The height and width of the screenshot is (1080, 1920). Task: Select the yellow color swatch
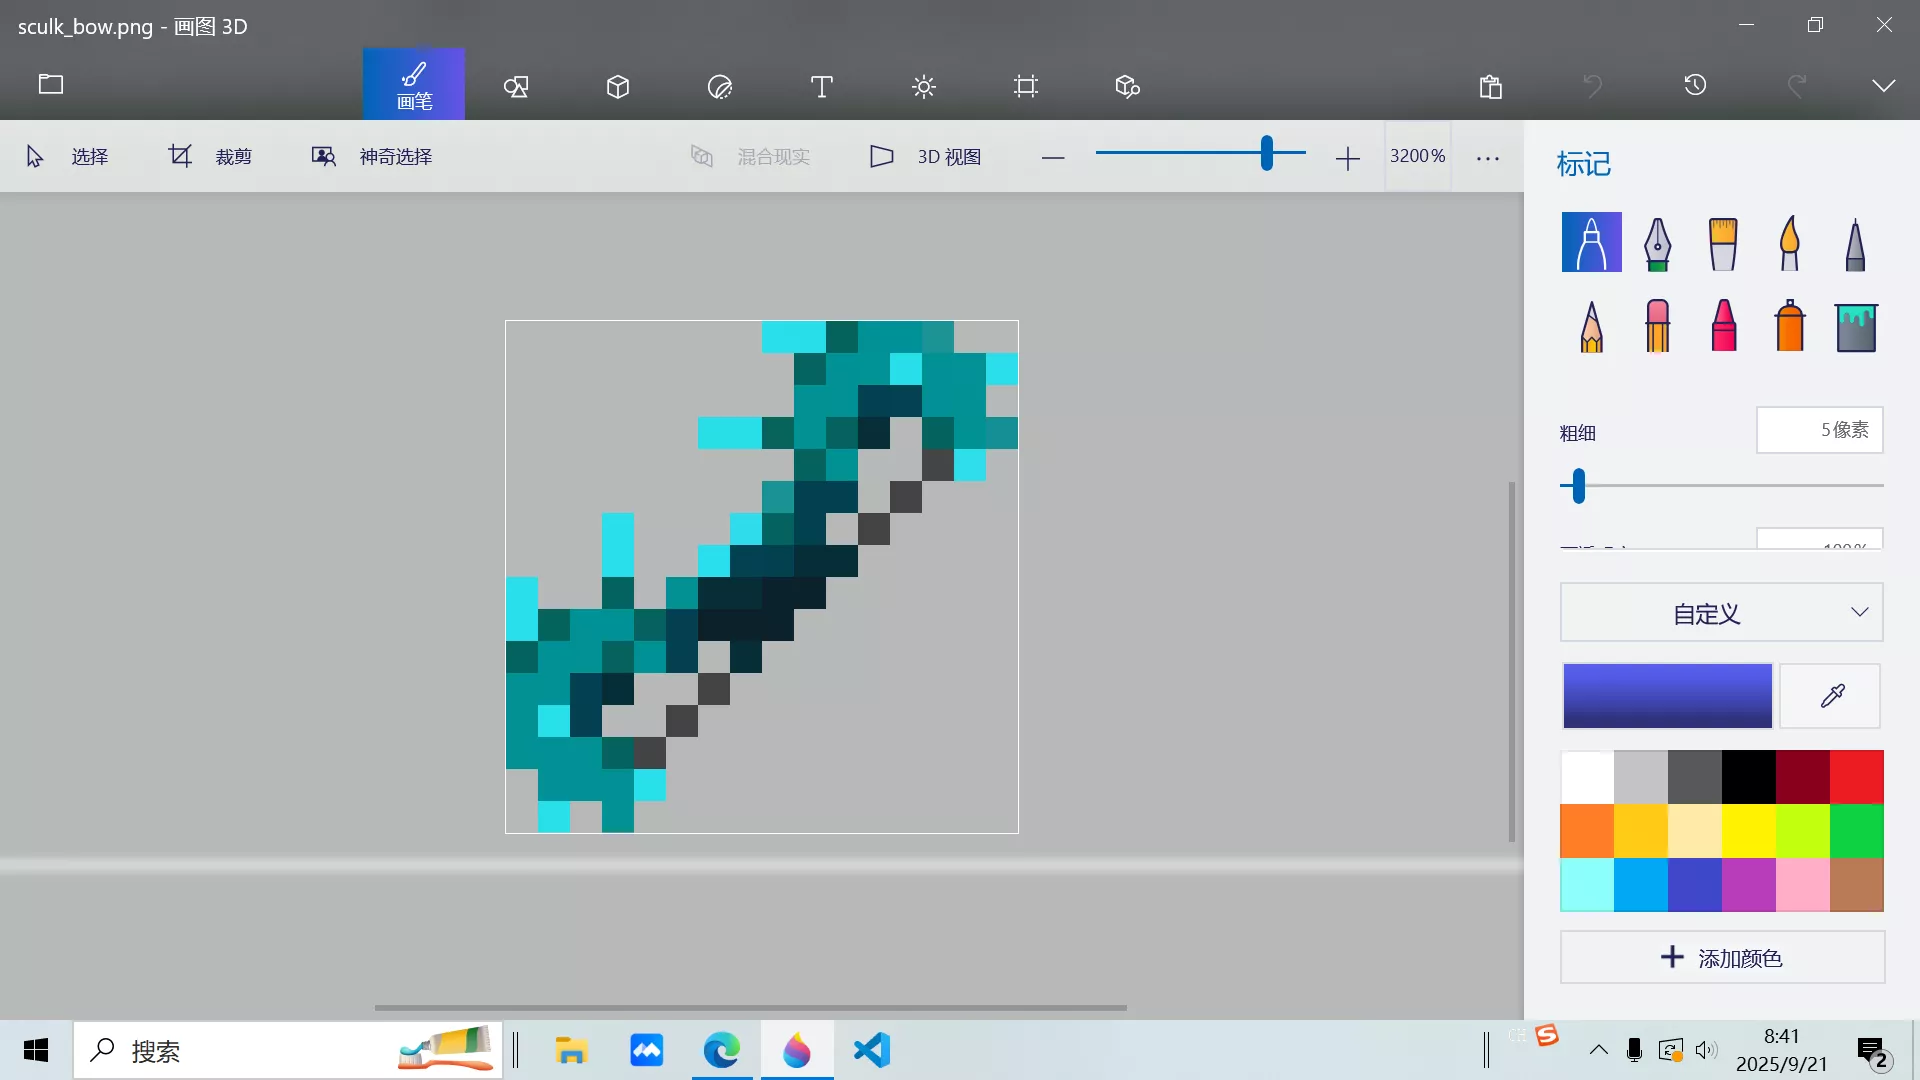point(1748,830)
